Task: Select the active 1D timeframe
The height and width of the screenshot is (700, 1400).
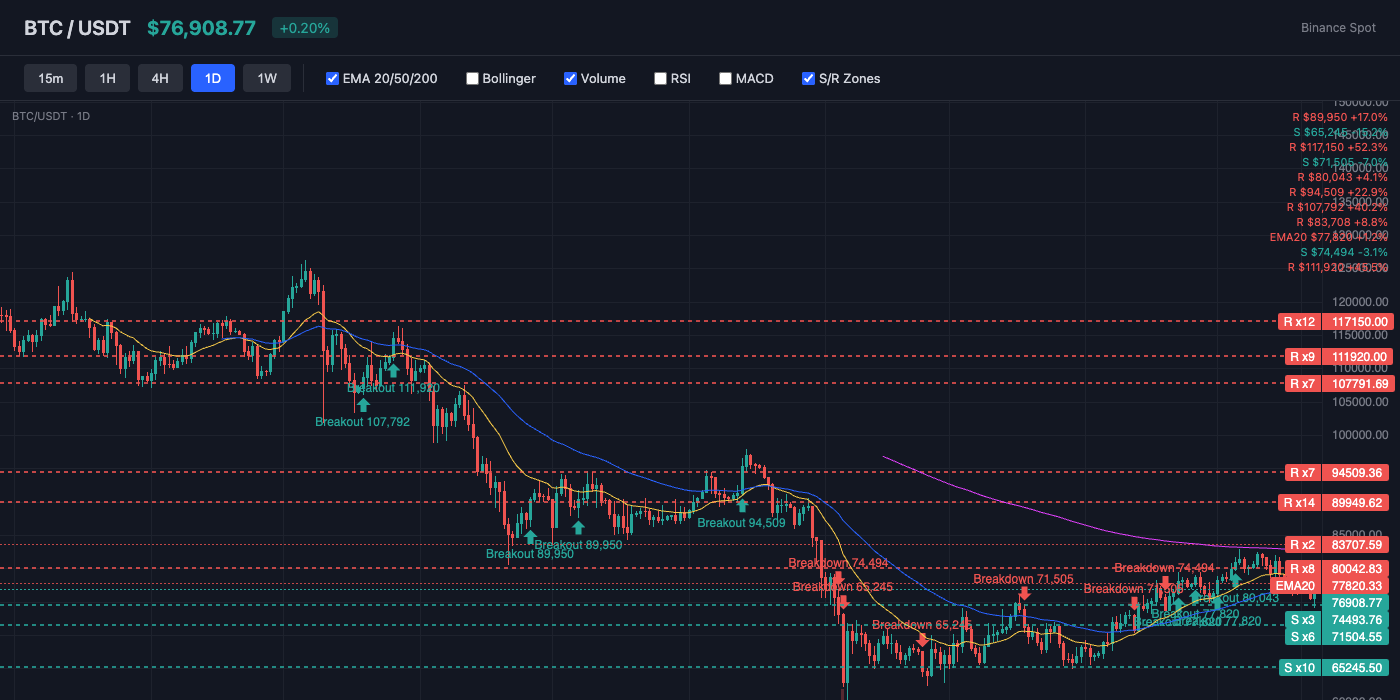Action: pos(213,78)
